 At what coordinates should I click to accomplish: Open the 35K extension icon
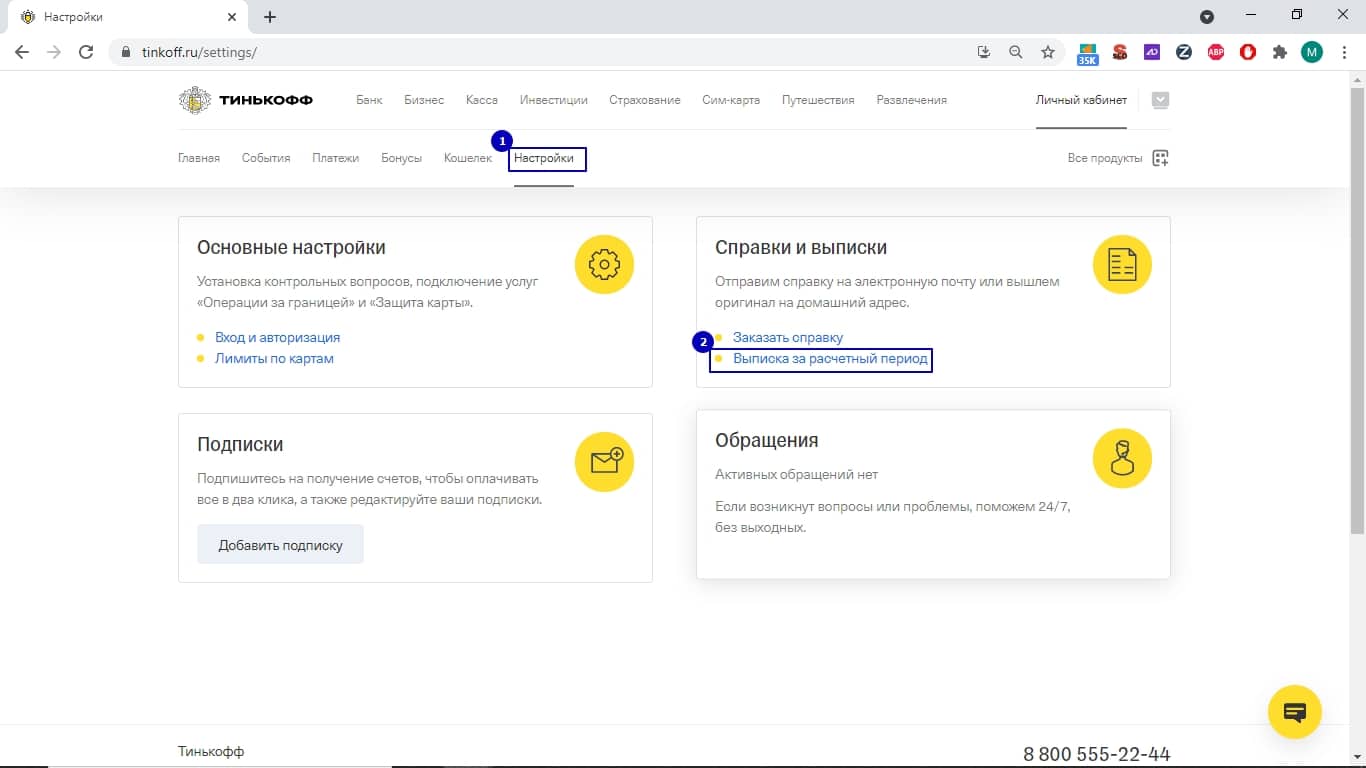pyautogui.click(x=1087, y=53)
